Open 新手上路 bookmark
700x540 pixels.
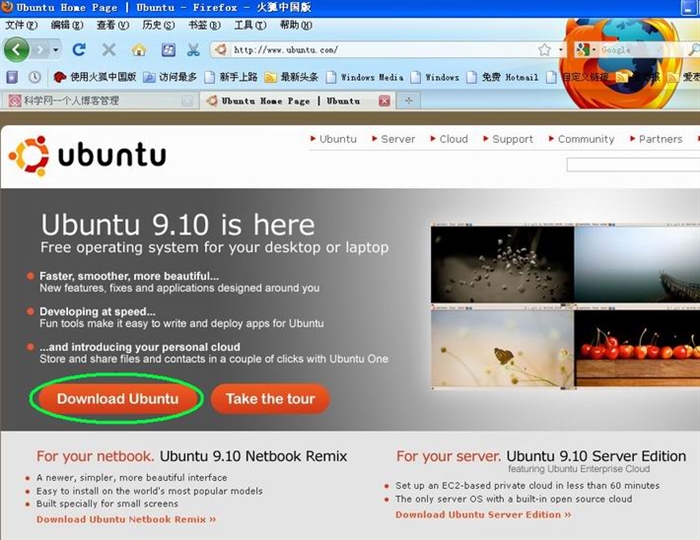[231, 77]
